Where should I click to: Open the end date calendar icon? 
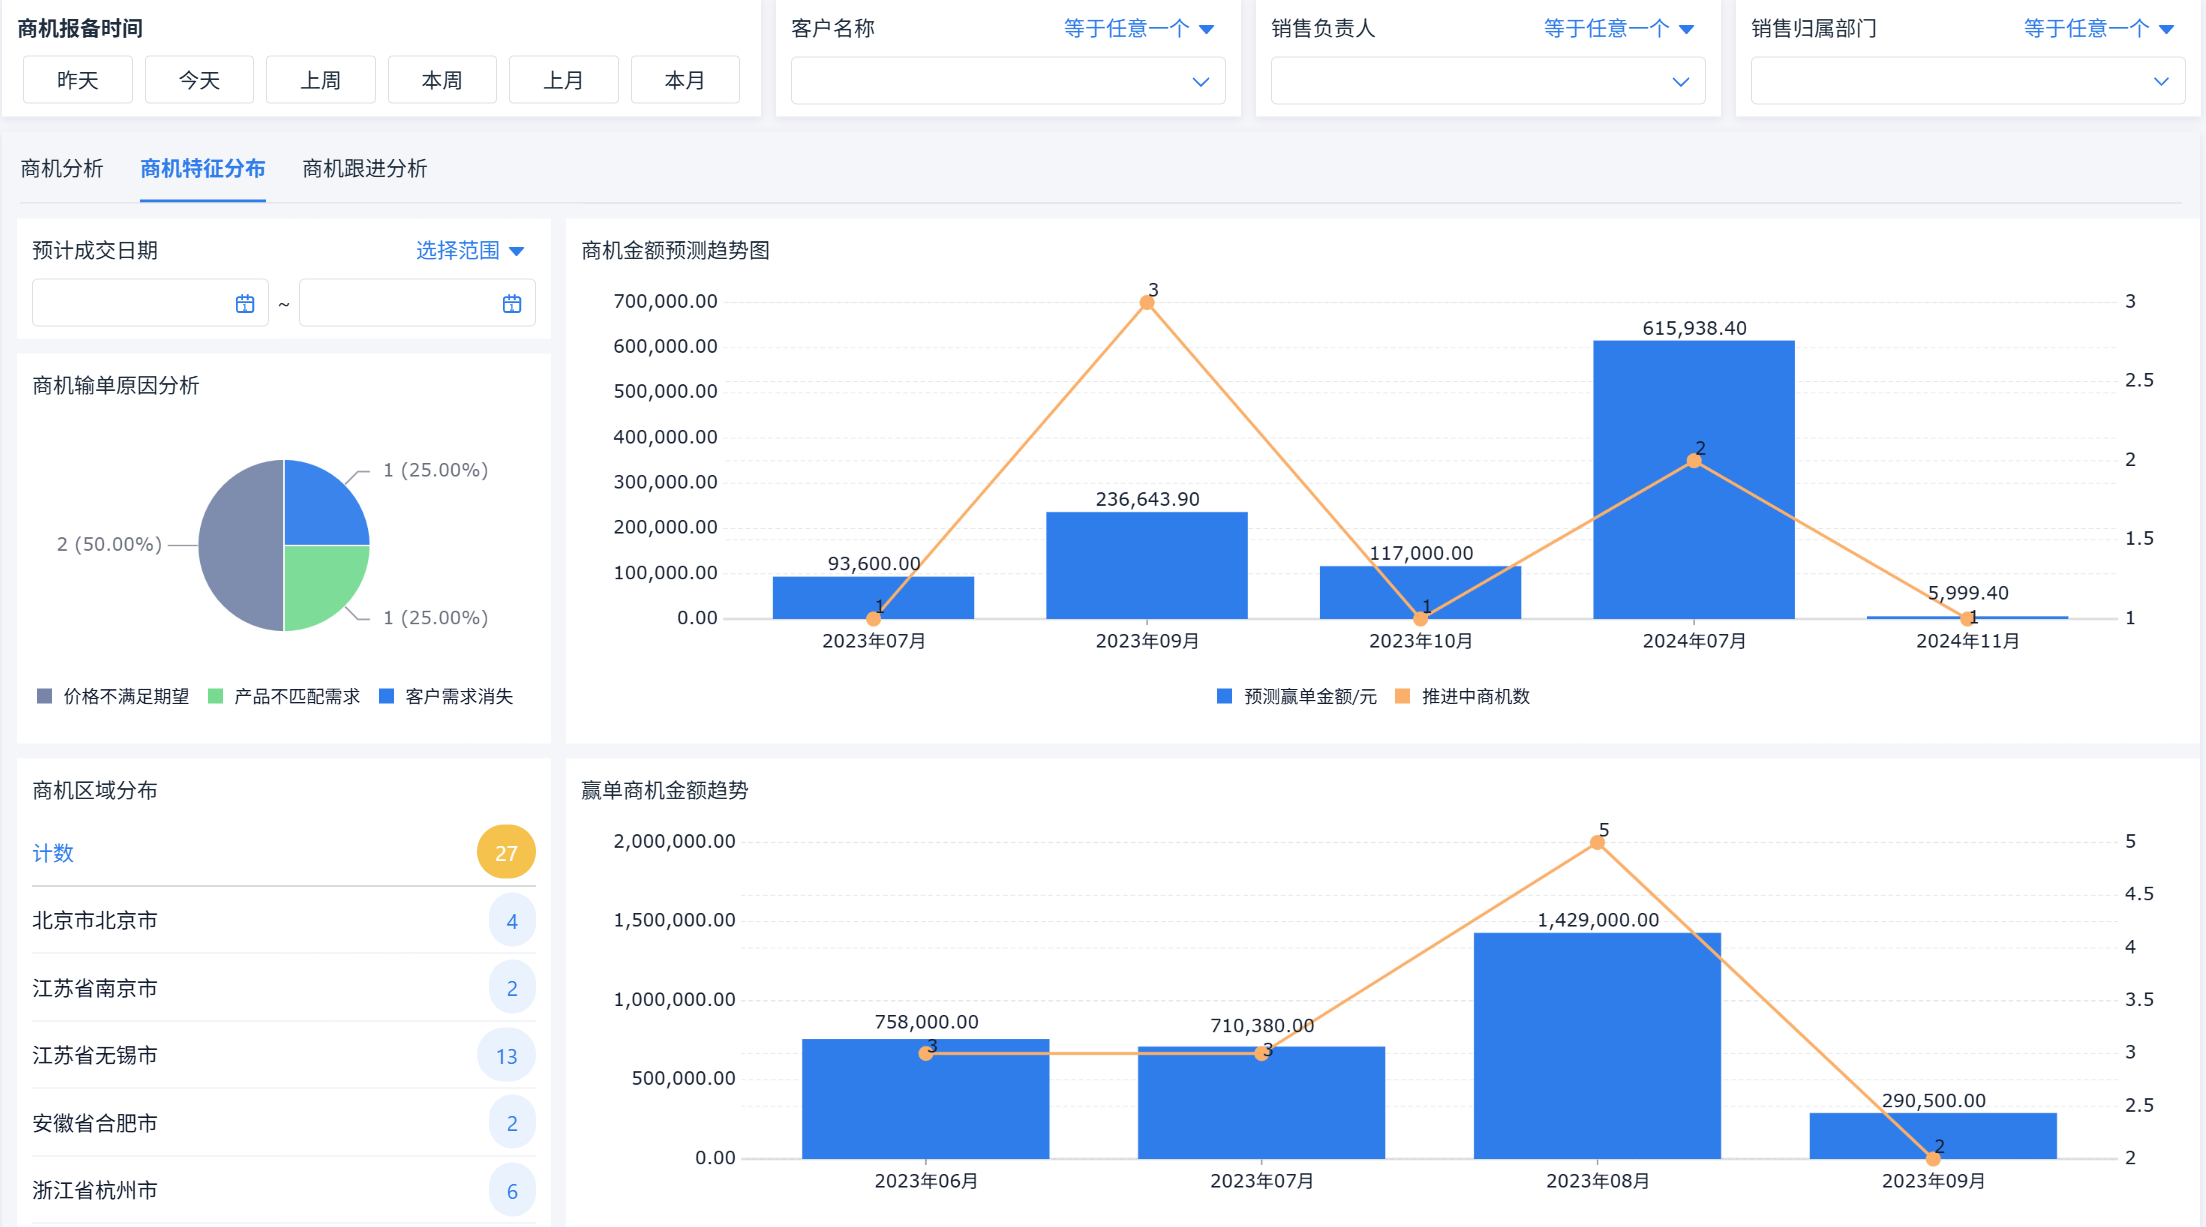[x=512, y=304]
